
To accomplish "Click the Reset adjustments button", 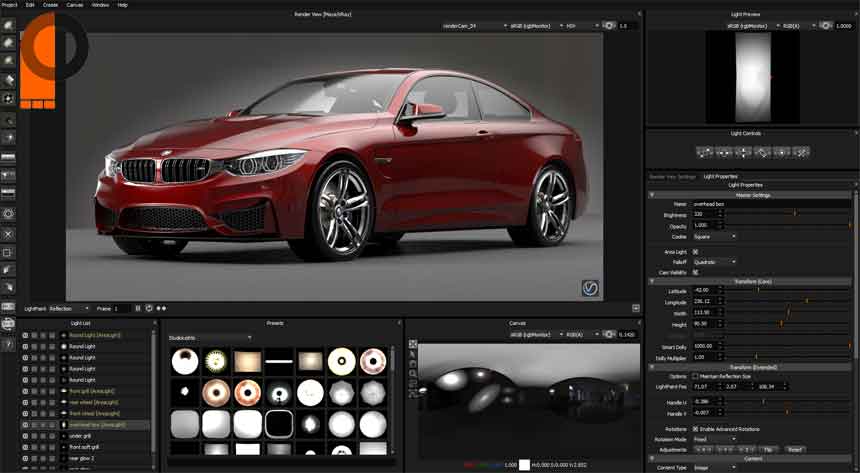I will [796, 450].
